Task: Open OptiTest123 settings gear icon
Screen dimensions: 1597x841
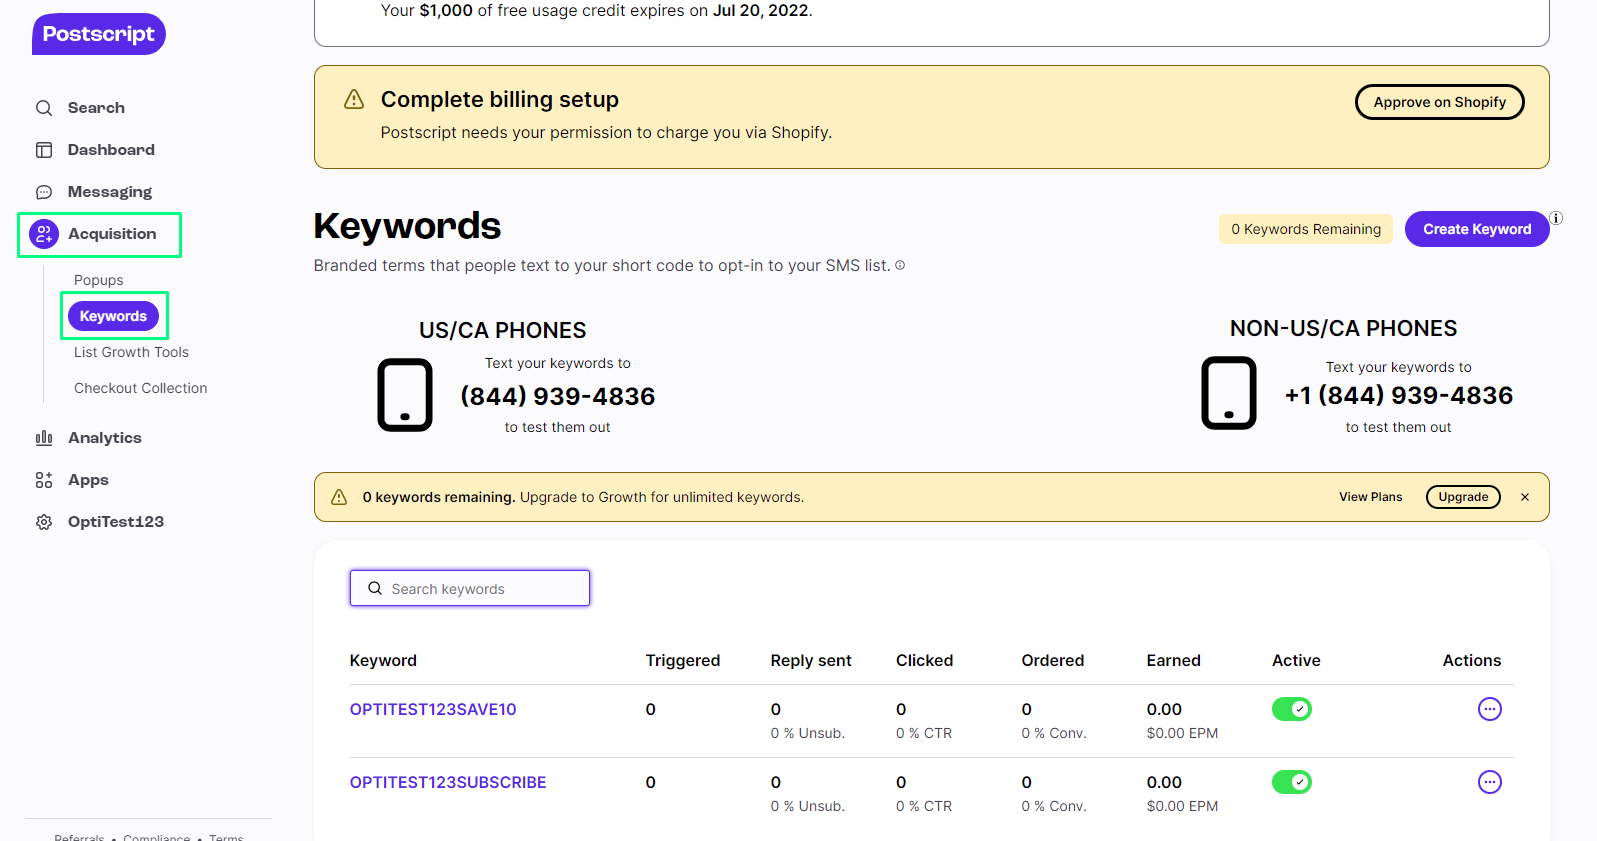Action: [44, 522]
